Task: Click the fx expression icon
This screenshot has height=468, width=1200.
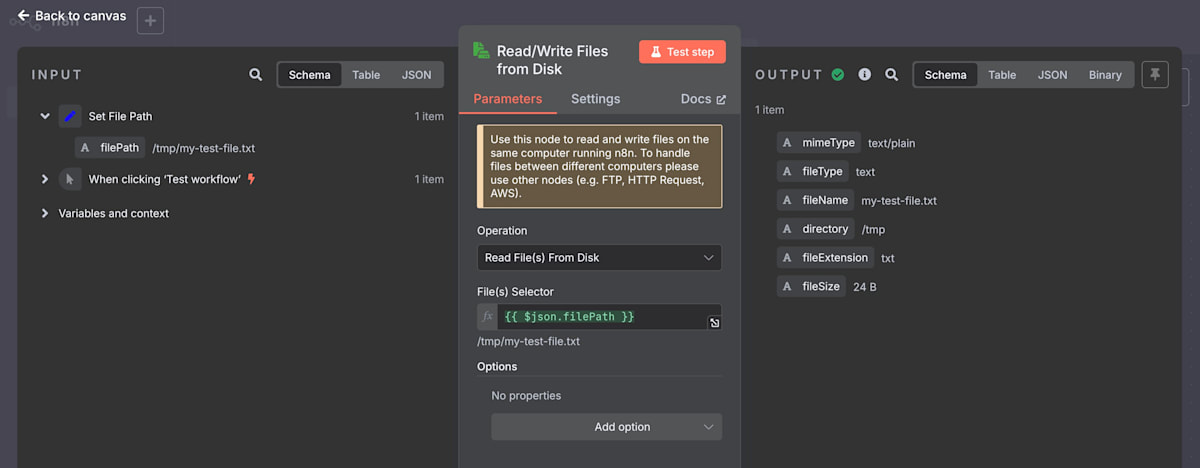Action: 488,317
